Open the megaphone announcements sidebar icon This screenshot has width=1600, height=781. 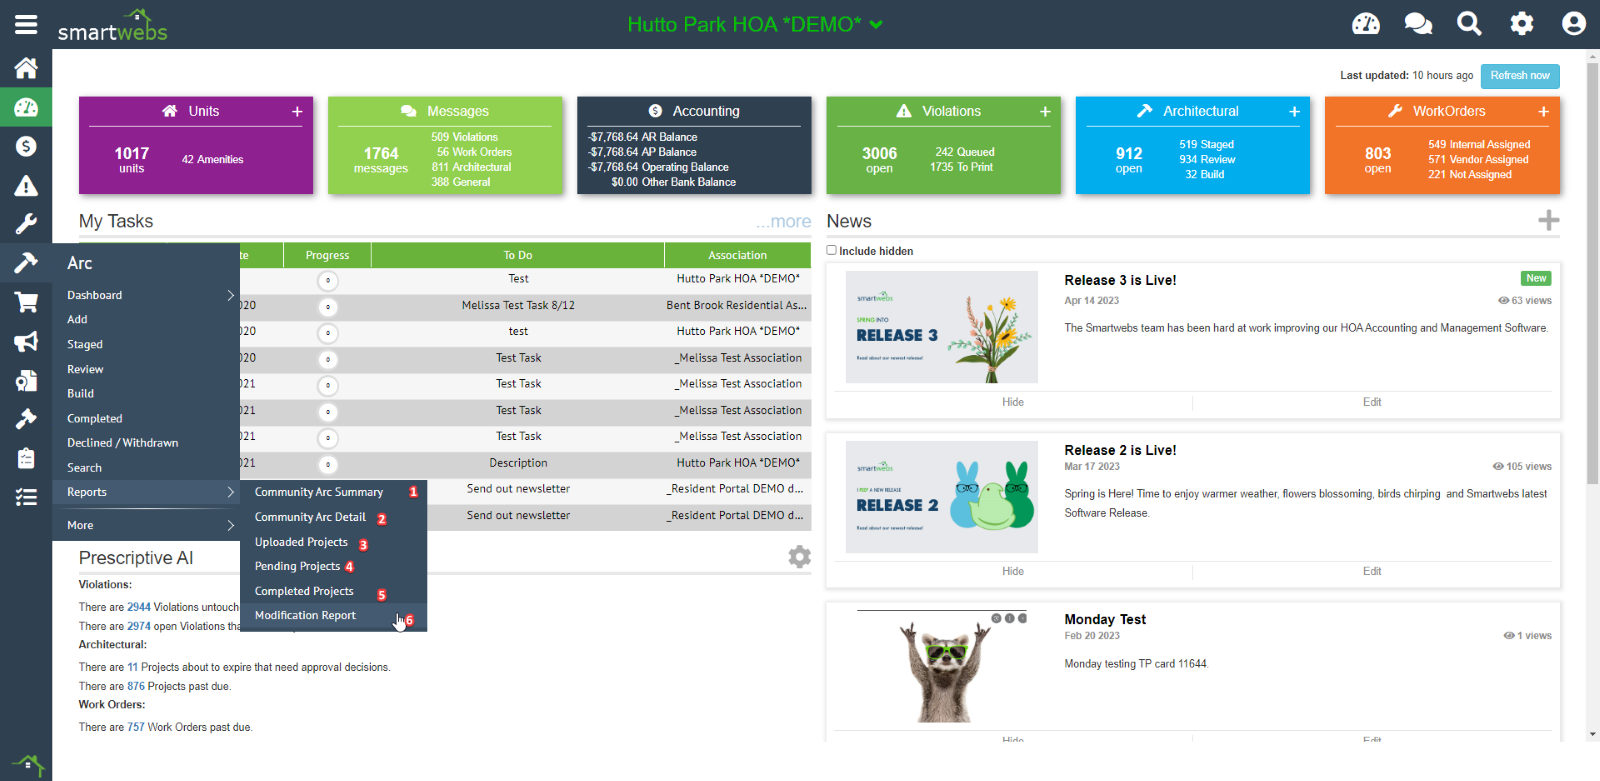point(26,341)
